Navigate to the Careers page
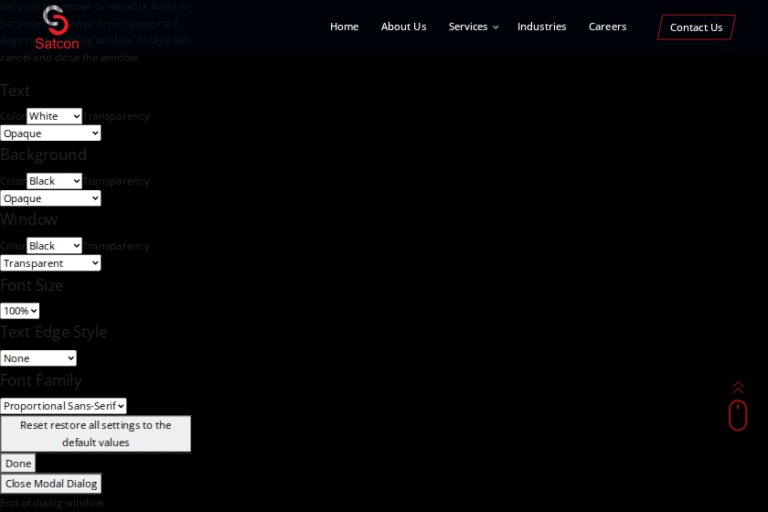 point(607,27)
